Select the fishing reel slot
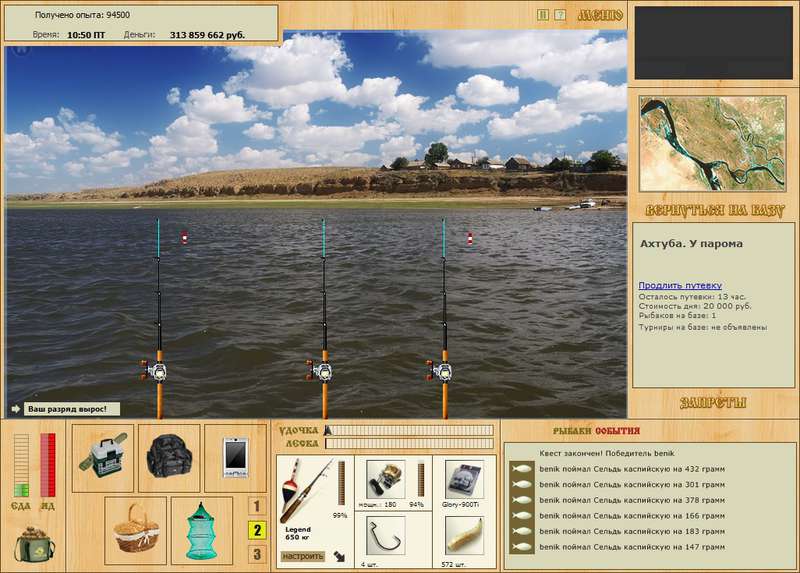This screenshot has height=573, width=800. 386,480
